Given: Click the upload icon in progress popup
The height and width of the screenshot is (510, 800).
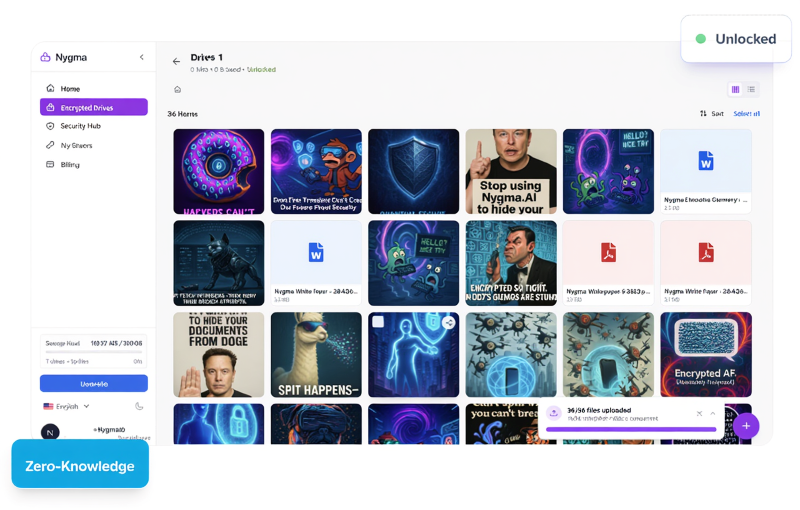Looking at the screenshot, I should click(554, 414).
